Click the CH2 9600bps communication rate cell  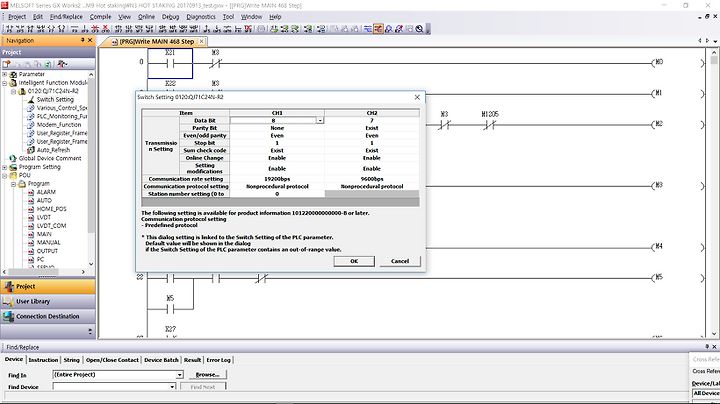pyautogui.click(x=372, y=179)
